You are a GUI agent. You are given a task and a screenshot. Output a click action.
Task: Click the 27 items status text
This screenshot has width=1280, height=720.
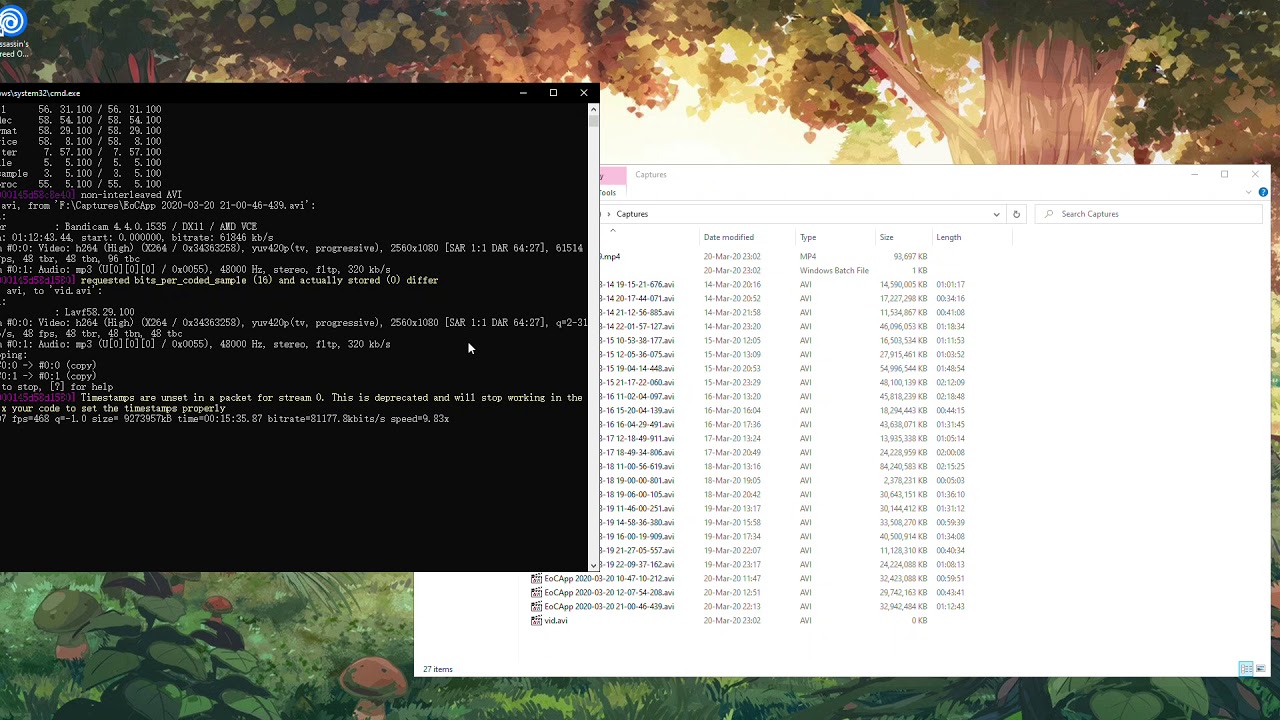click(x=438, y=669)
